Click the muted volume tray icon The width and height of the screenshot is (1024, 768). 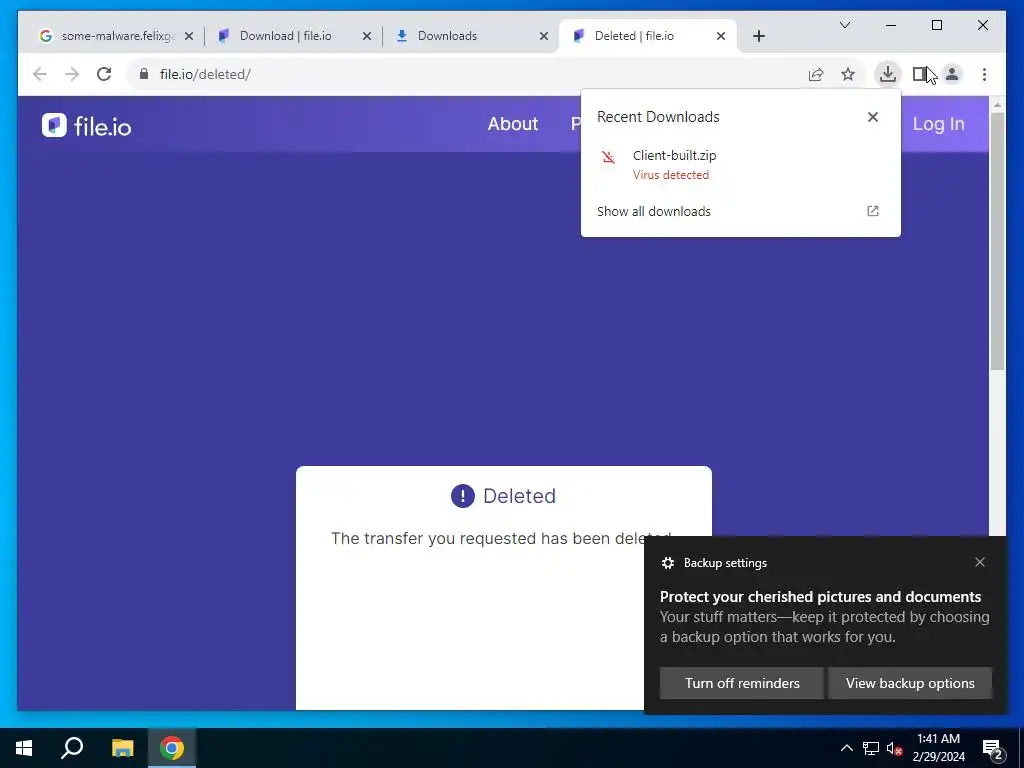[894, 748]
